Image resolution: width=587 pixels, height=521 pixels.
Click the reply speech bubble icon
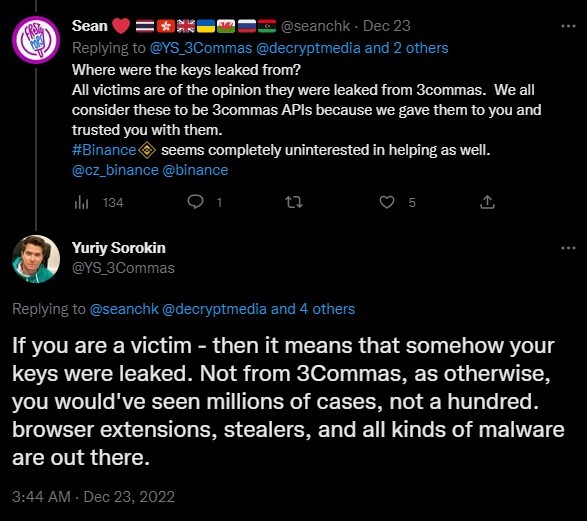click(195, 202)
